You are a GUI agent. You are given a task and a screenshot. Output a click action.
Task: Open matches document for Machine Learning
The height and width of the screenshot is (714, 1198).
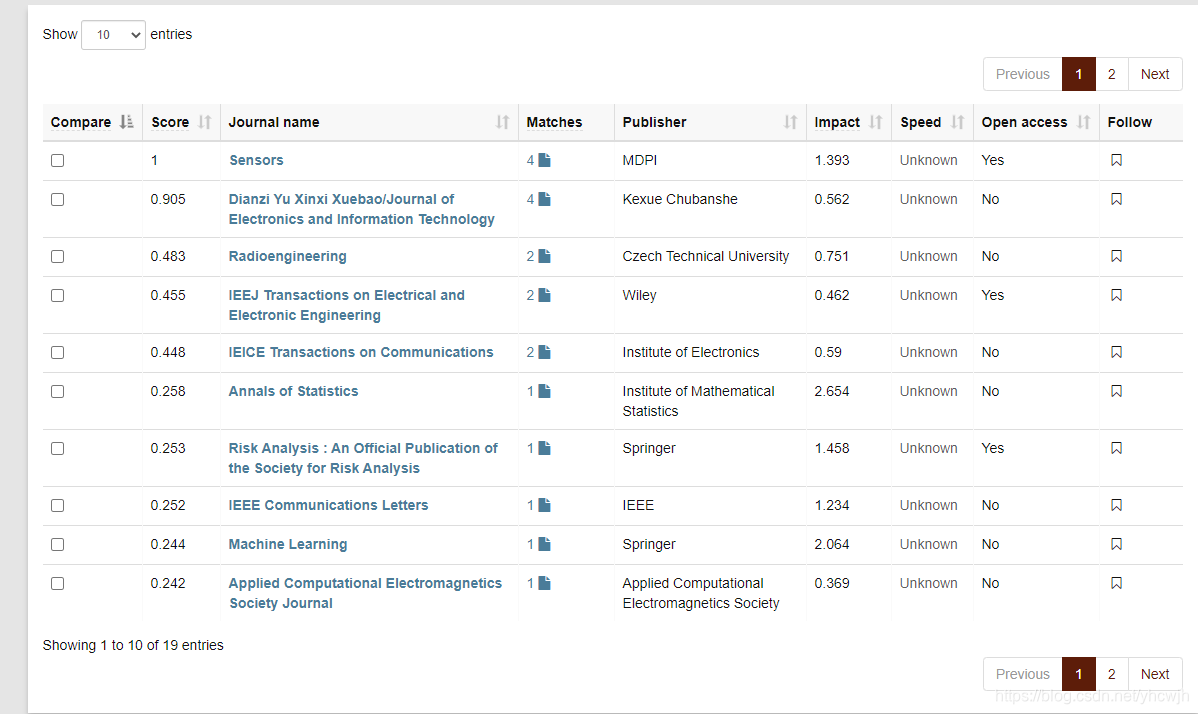pyautogui.click(x=544, y=544)
